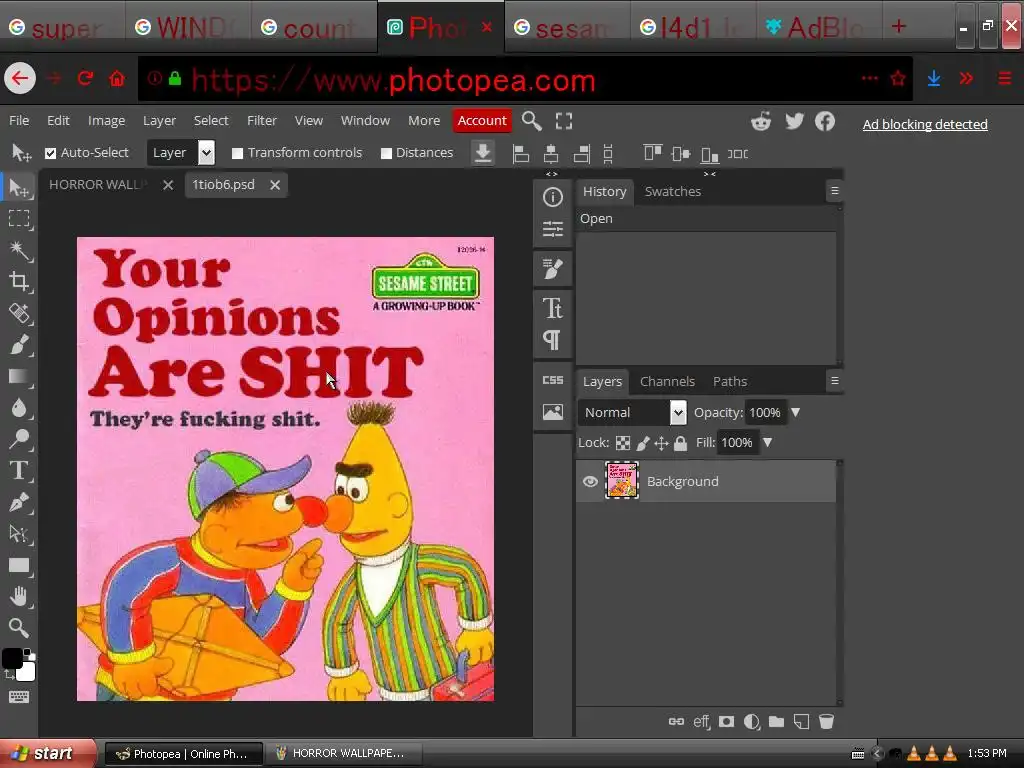Screen dimensions: 1024x768
Task: Switch to the Swatches tab
Action: pos(673,191)
